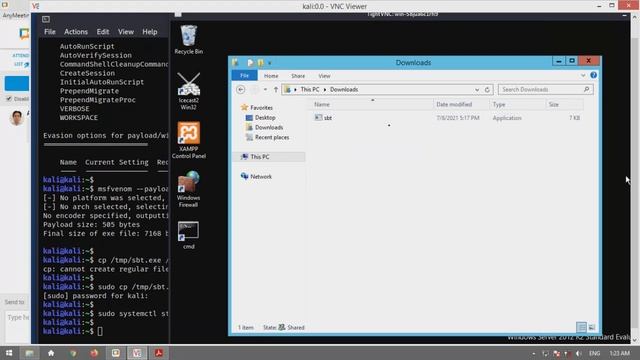Open File Explorer from the taskbar
Image resolution: width=640 pixels, height=360 pixels.
(29, 353)
